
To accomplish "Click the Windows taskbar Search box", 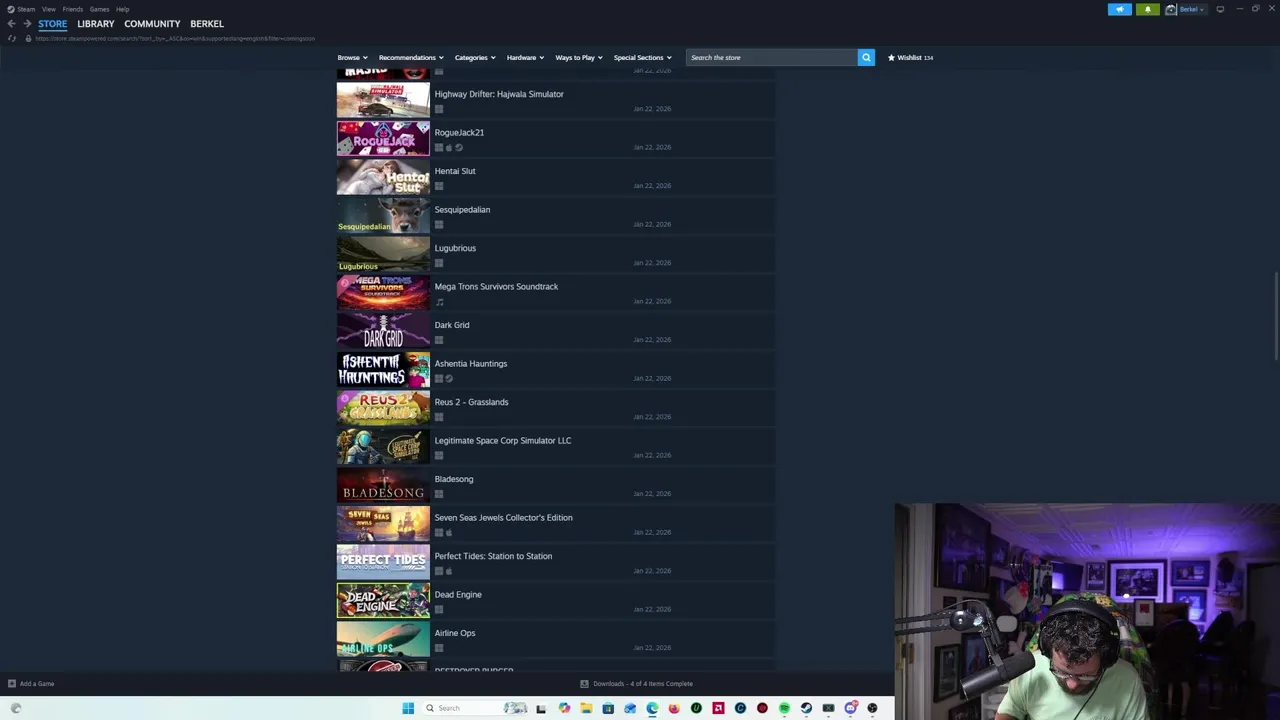I will click(x=477, y=708).
